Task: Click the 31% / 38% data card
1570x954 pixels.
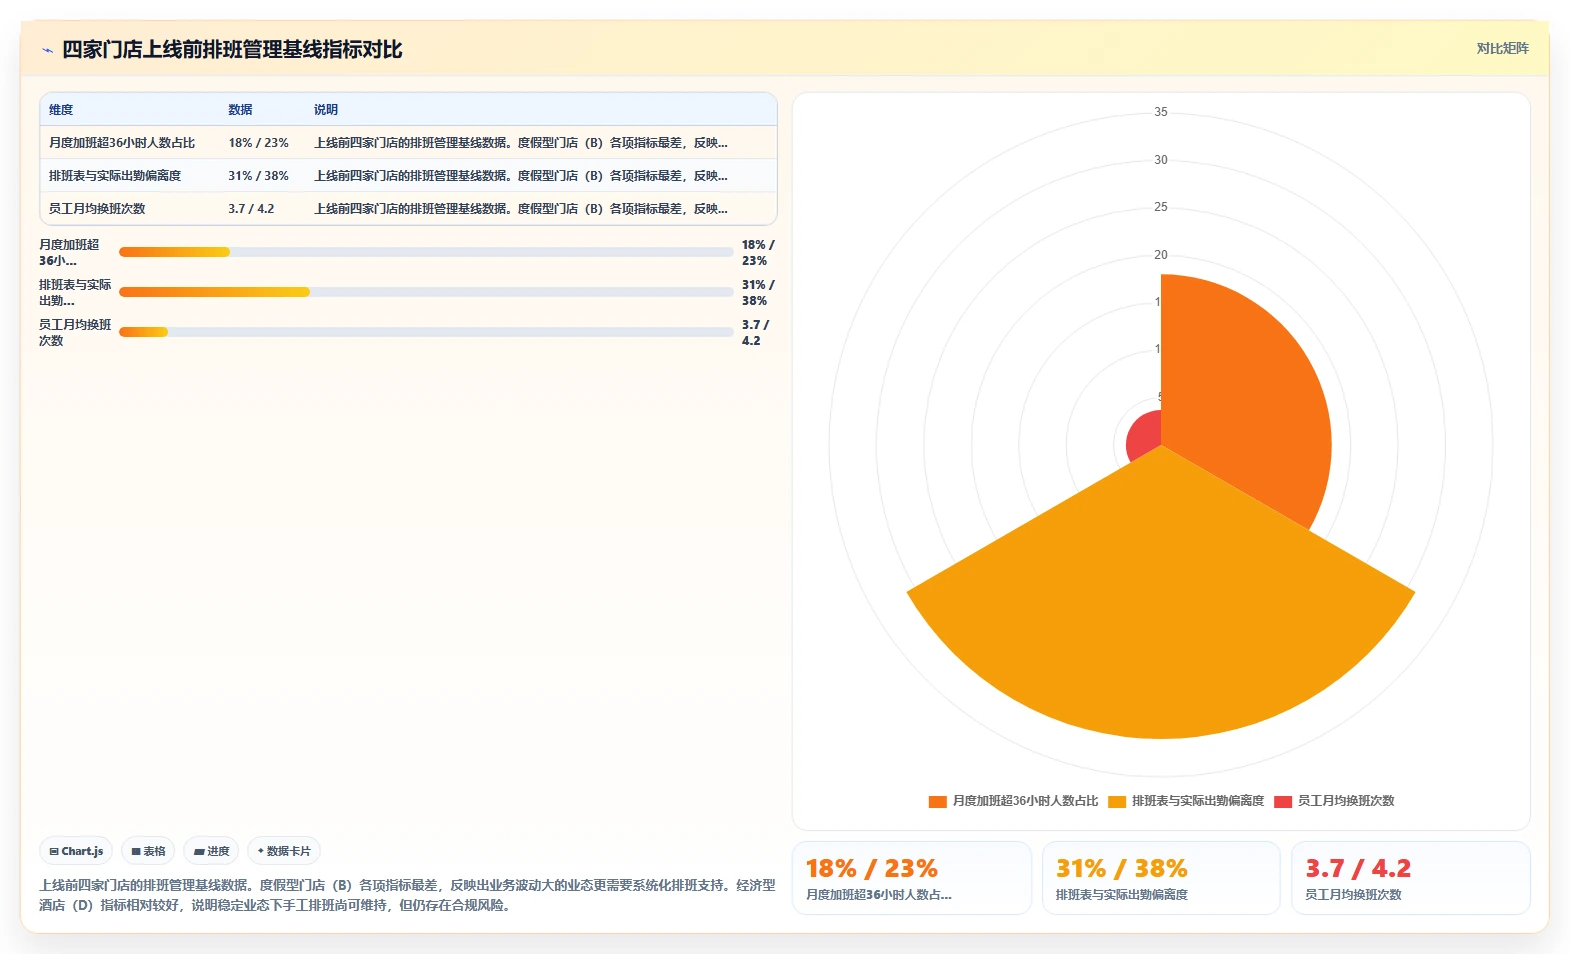Action: 1161,878
